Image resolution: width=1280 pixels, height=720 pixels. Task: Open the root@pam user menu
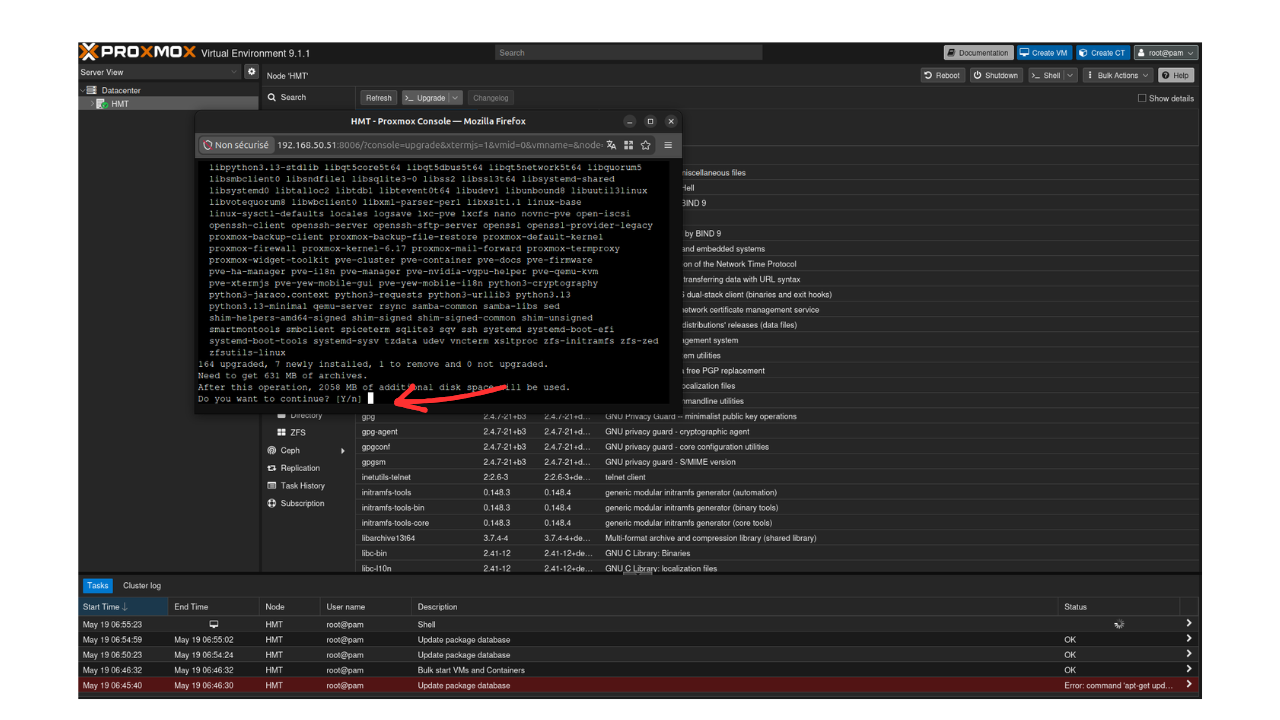tap(1166, 53)
